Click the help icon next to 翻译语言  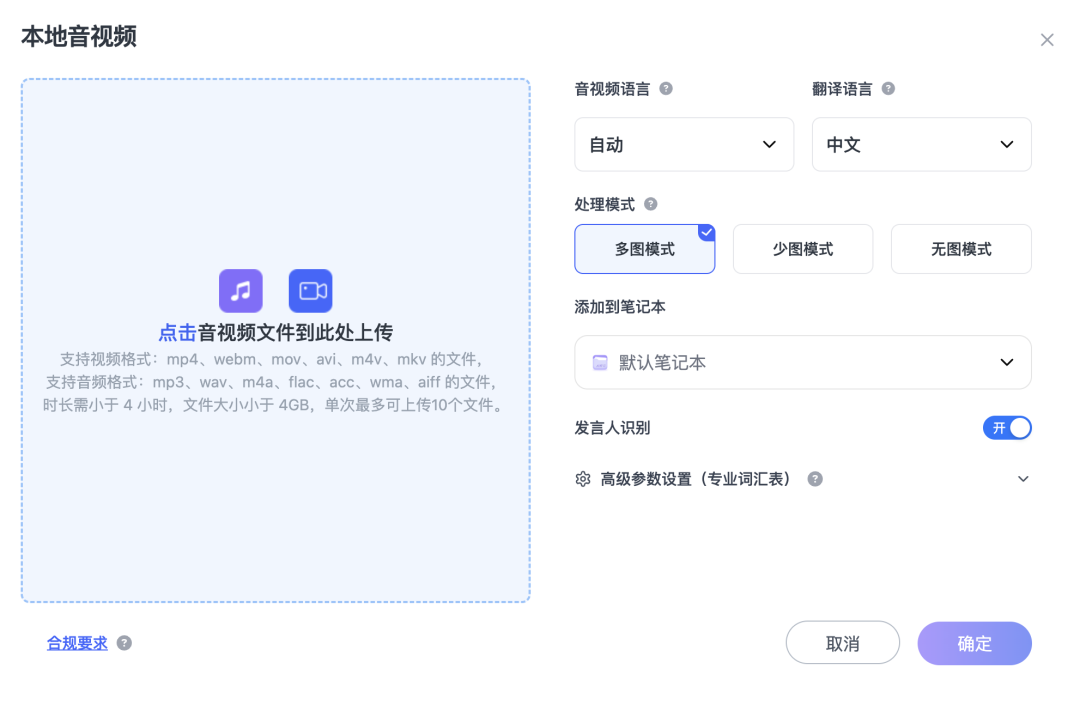[887, 88]
